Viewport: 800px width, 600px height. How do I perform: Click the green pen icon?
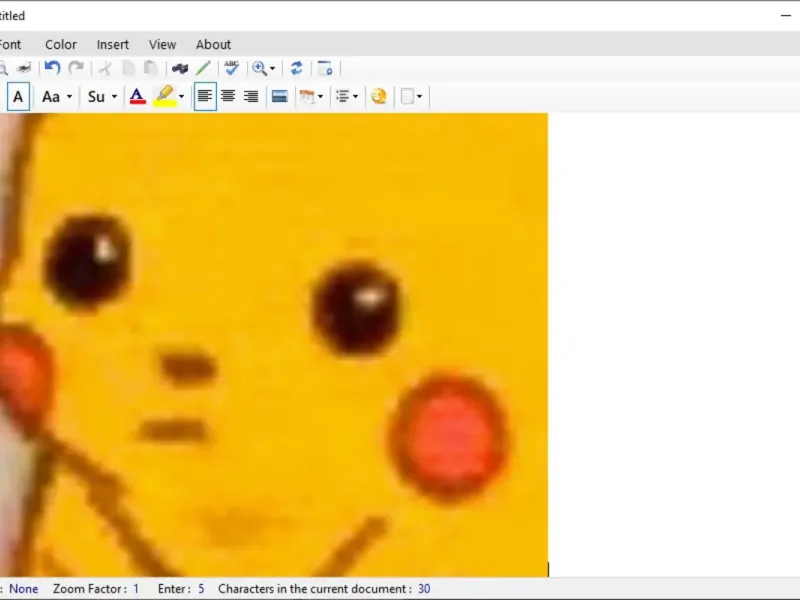coord(203,68)
